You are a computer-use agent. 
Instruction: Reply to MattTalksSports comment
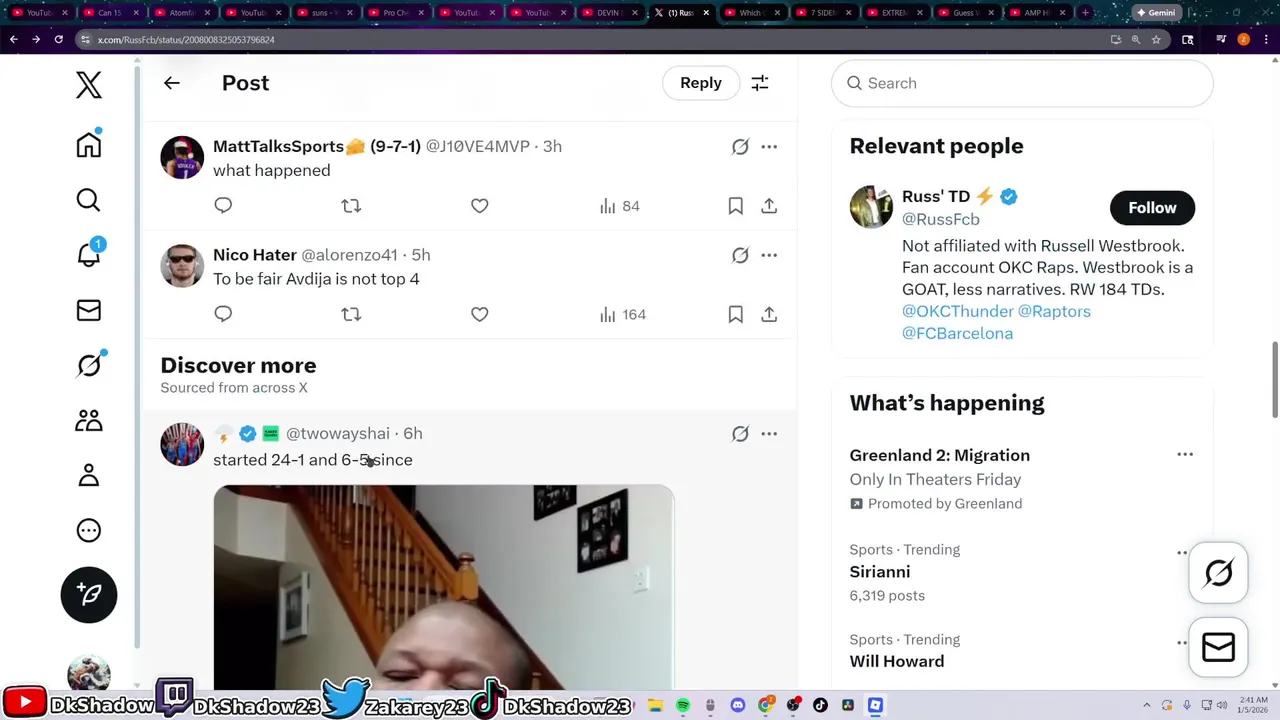pyautogui.click(x=223, y=206)
